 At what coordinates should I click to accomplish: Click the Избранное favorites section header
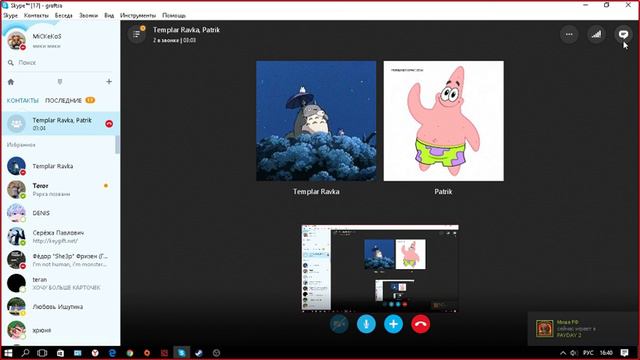tap(21, 145)
